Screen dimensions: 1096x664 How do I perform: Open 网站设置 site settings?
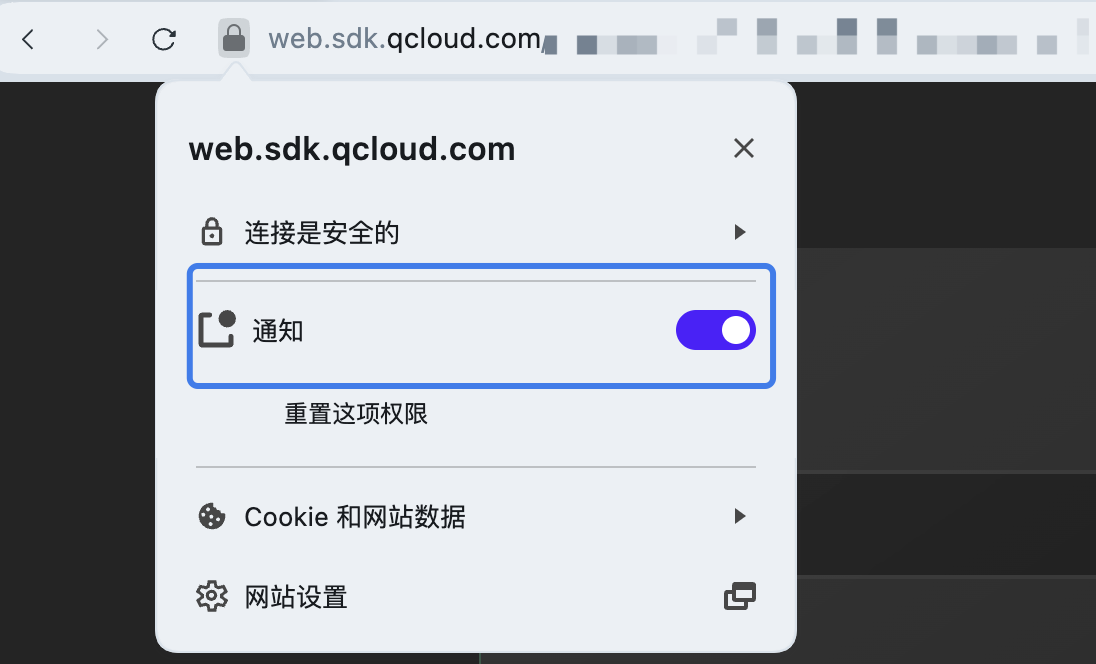point(296,597)
